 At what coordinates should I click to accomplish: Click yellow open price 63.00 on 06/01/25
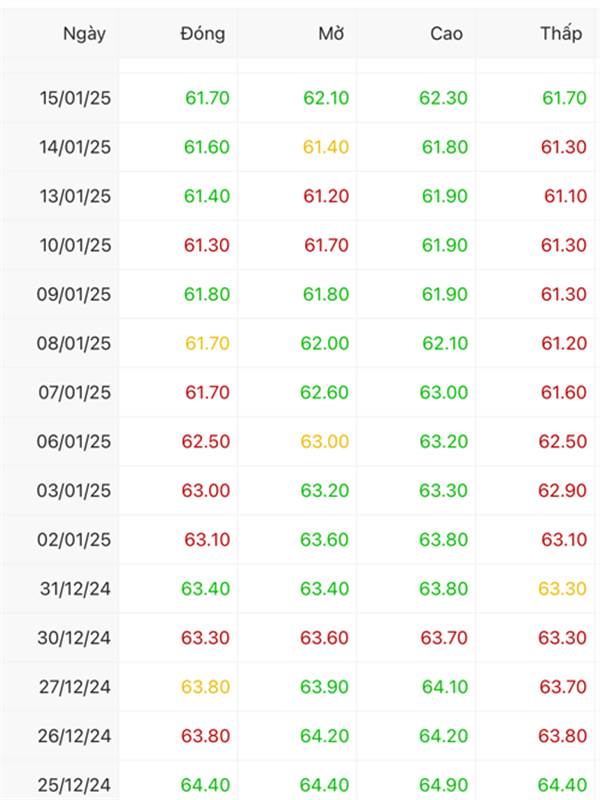click(325, 441)
